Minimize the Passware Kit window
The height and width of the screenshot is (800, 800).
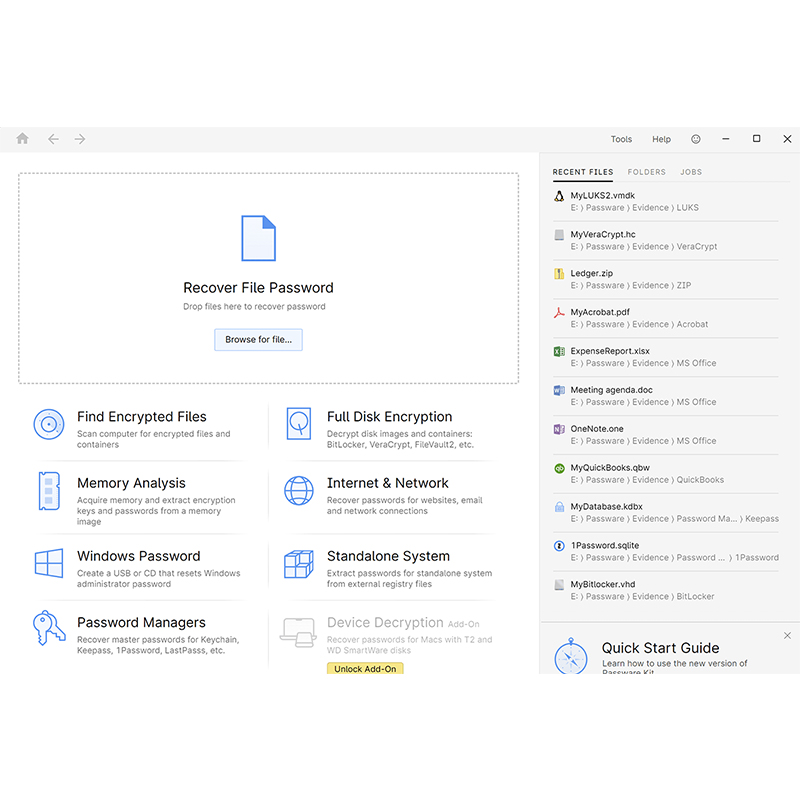[726, 139]
